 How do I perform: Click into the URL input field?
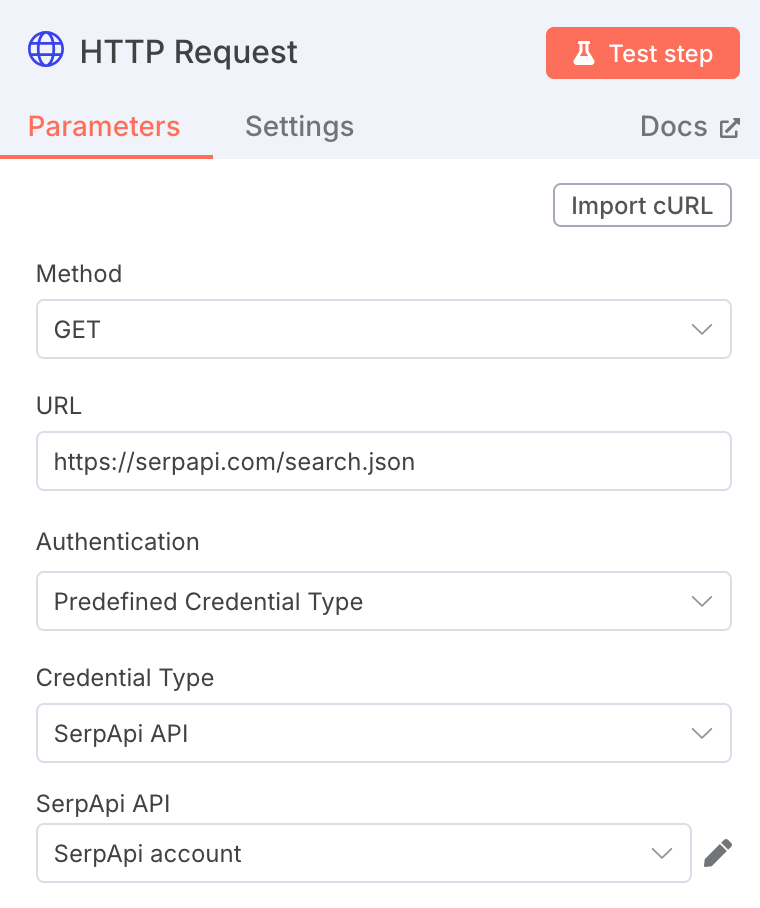coord(383,461)
